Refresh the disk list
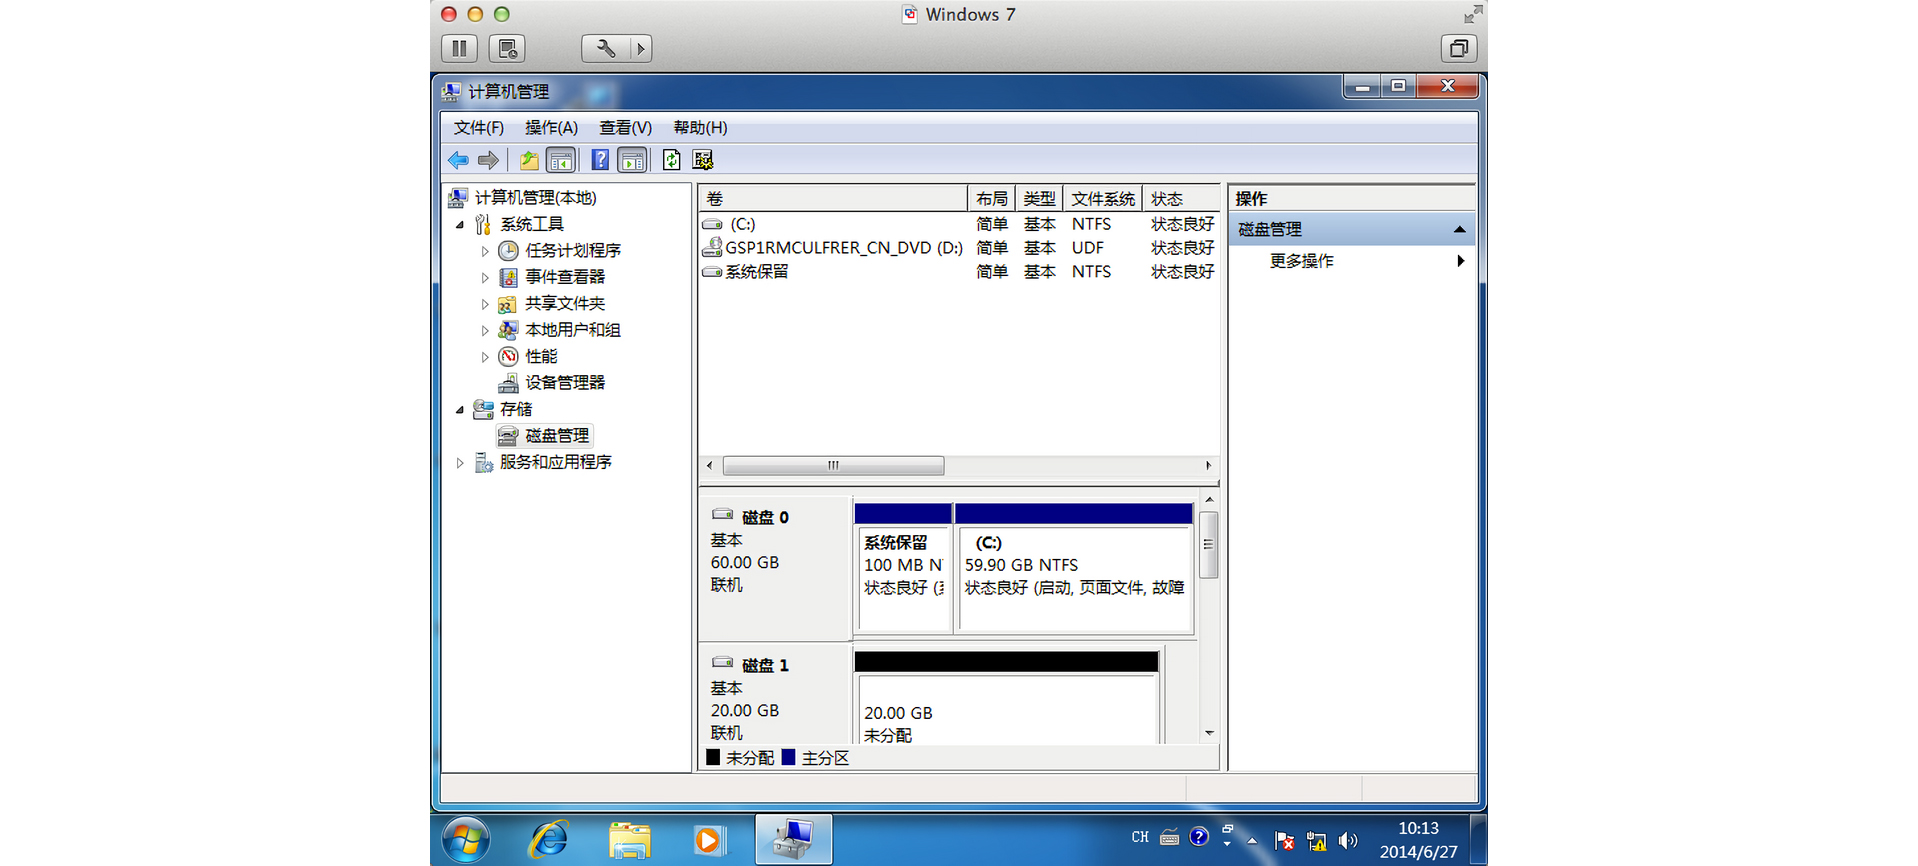 (672, 160)
